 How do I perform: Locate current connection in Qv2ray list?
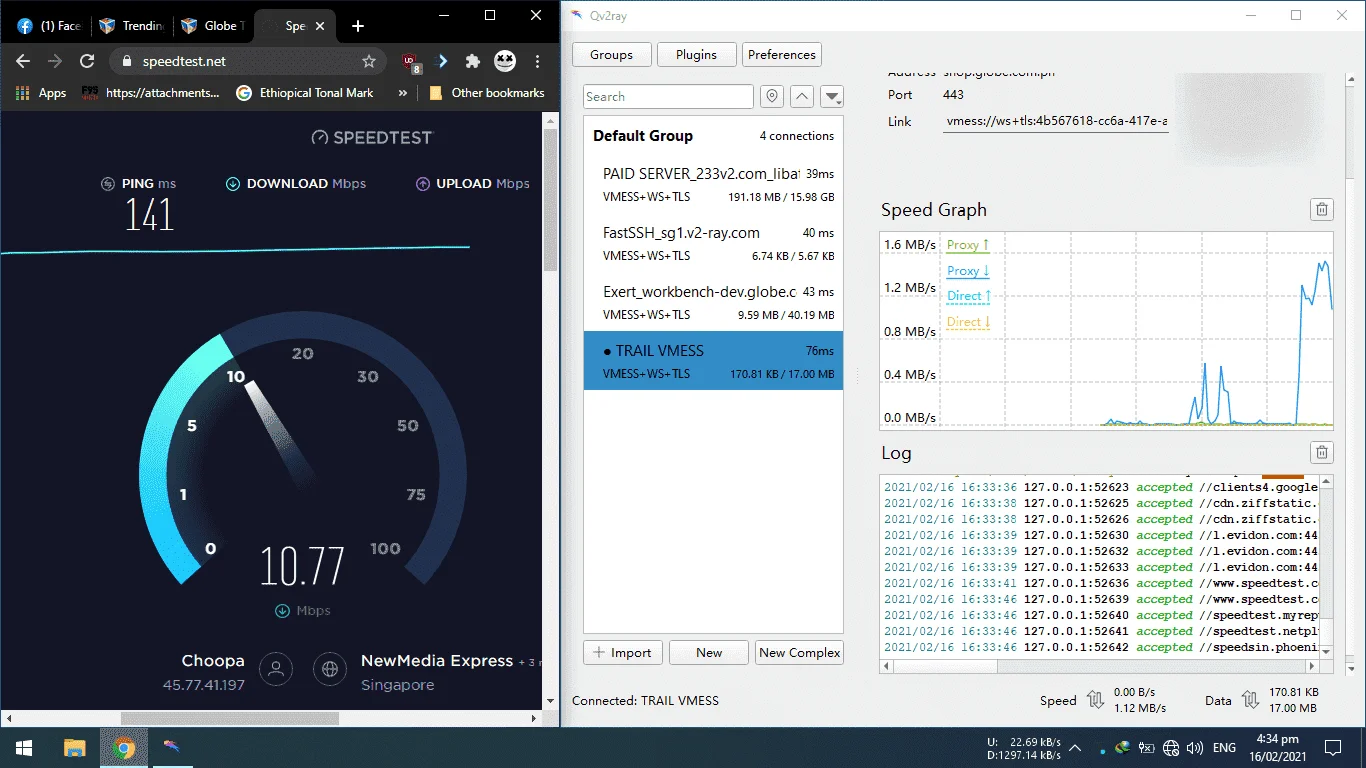tap(771, 96)
